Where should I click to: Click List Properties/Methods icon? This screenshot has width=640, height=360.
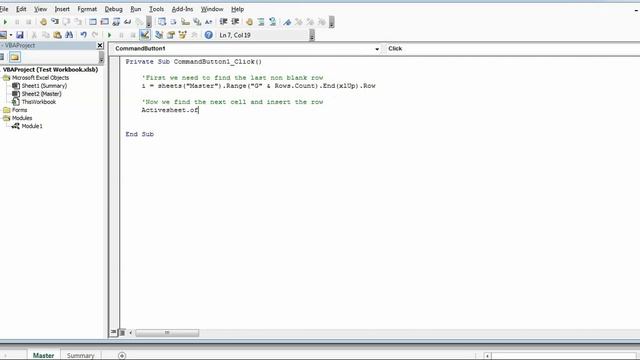click(x=162, y=22)
